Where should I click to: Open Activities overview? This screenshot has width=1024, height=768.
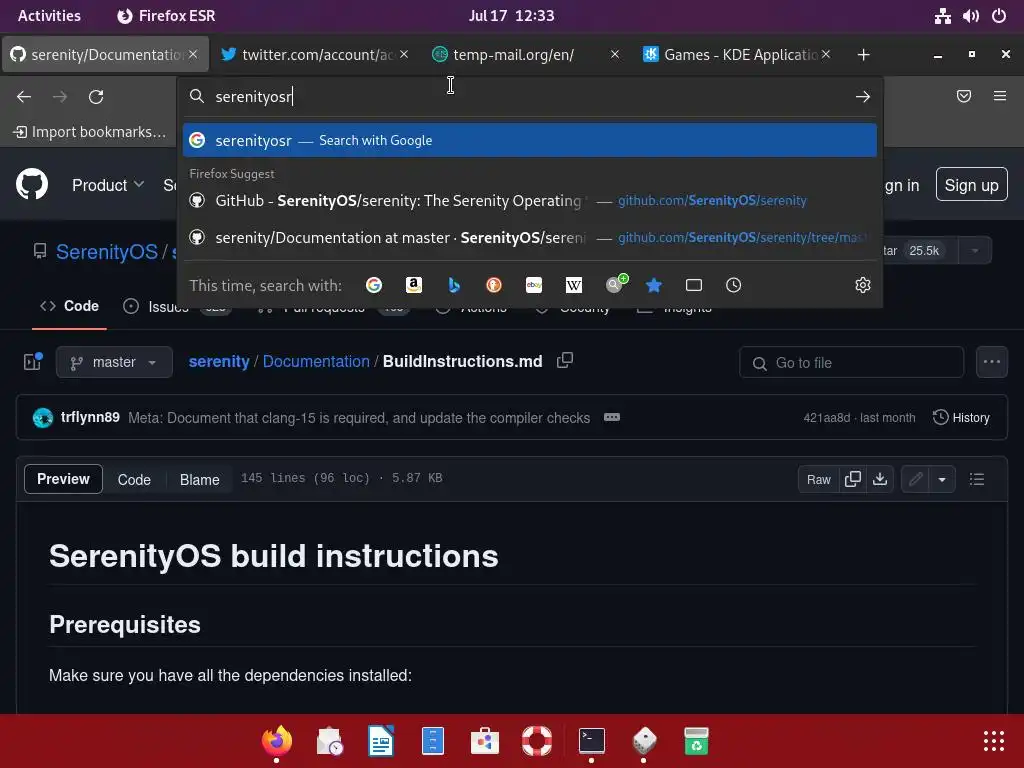point(49,16)
